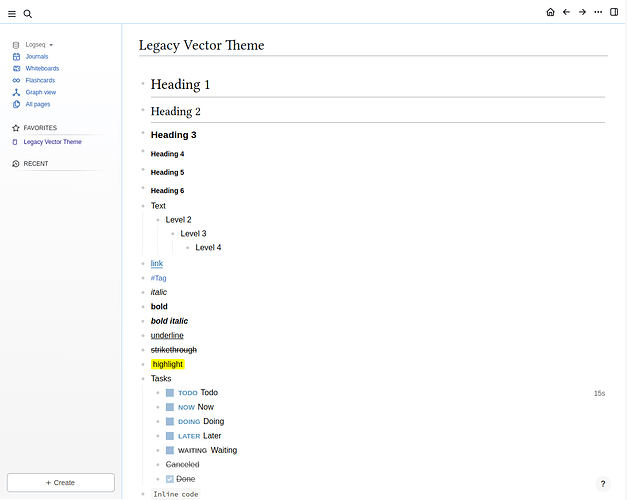Toggle the left sidebar hamburger menu
This screenshot has width=627, height=500.
pos(12,14)
